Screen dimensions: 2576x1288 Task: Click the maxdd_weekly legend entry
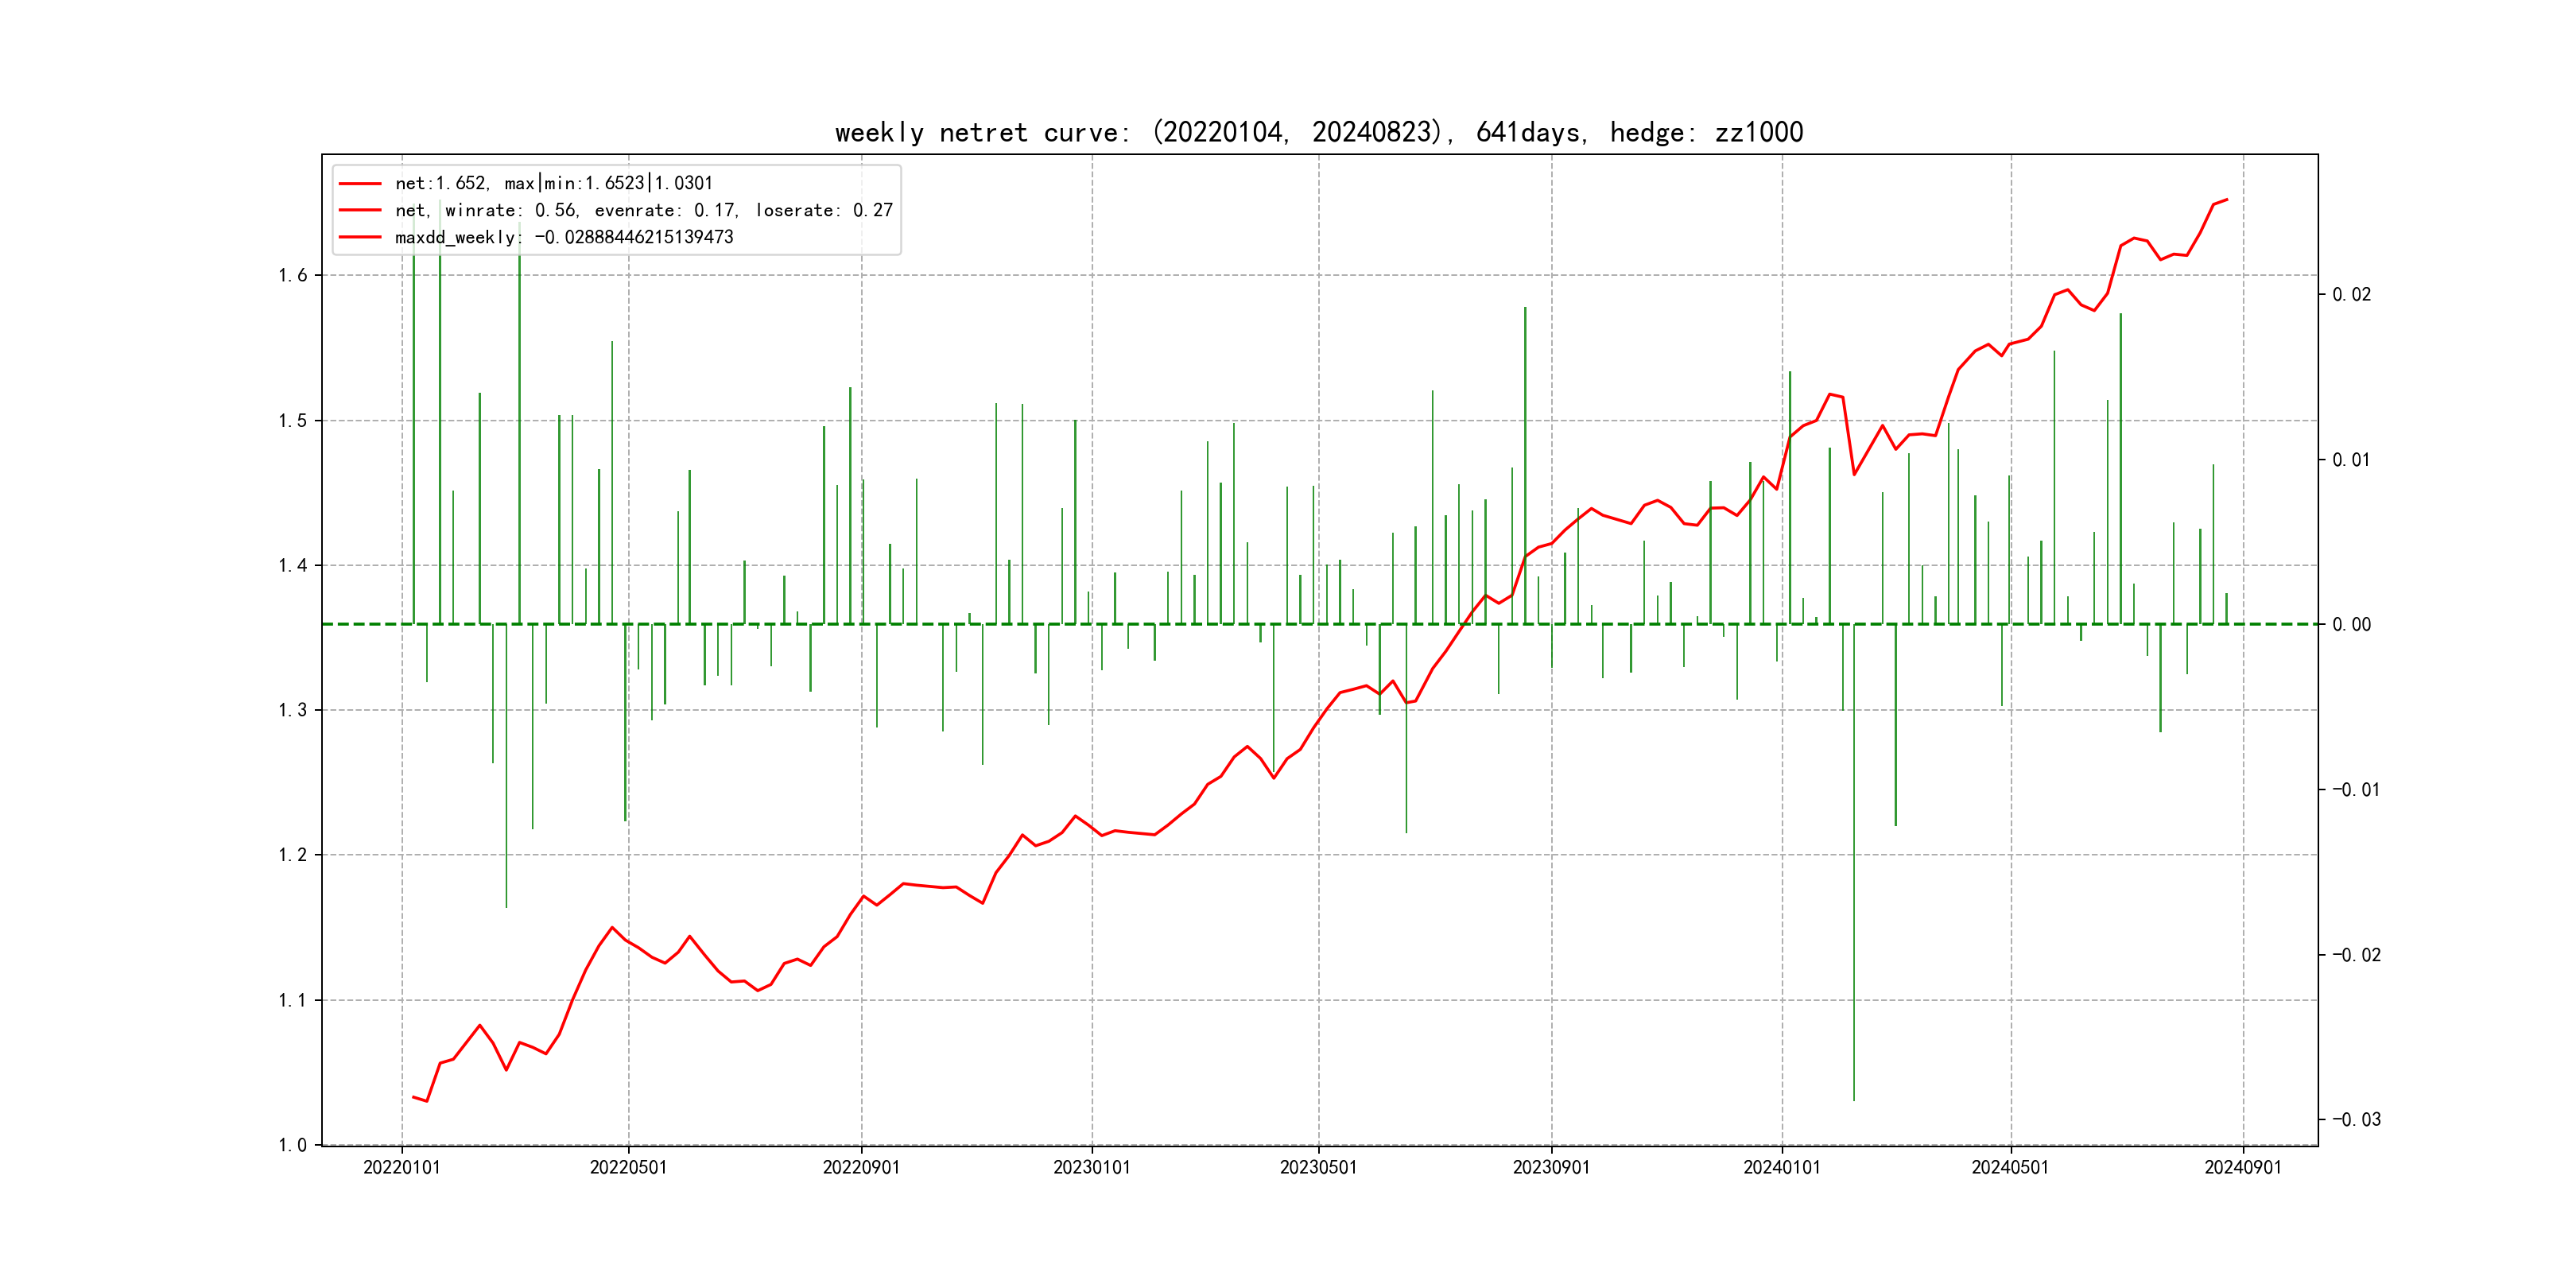563,237
